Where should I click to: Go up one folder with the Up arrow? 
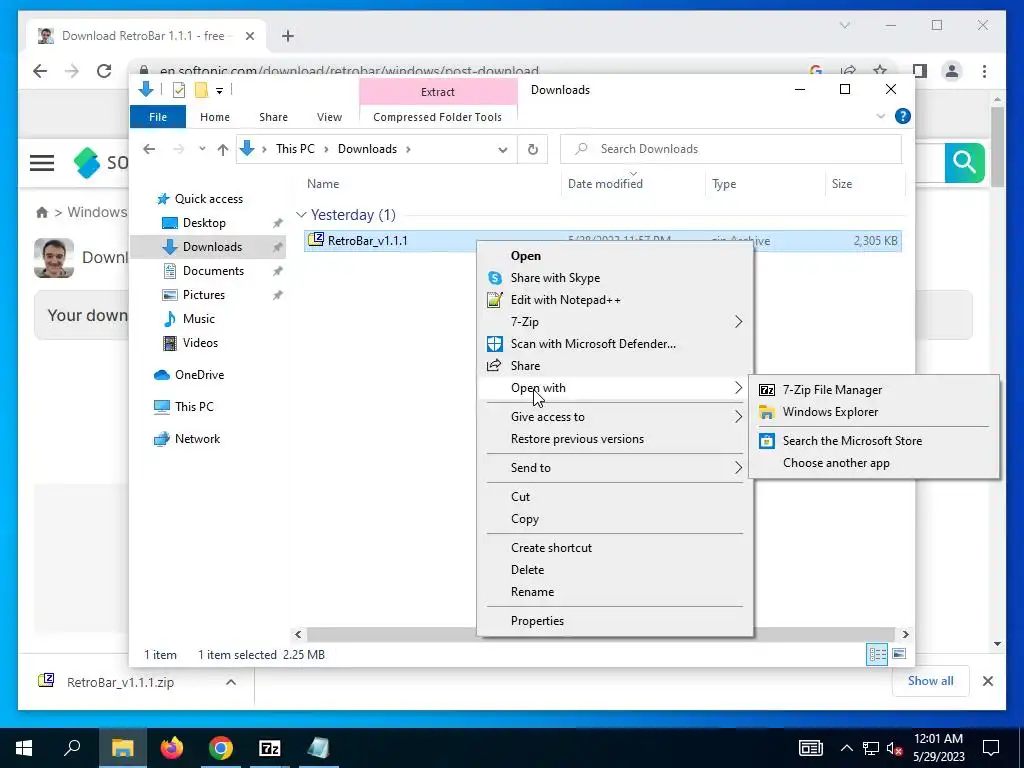coord(223,150)
